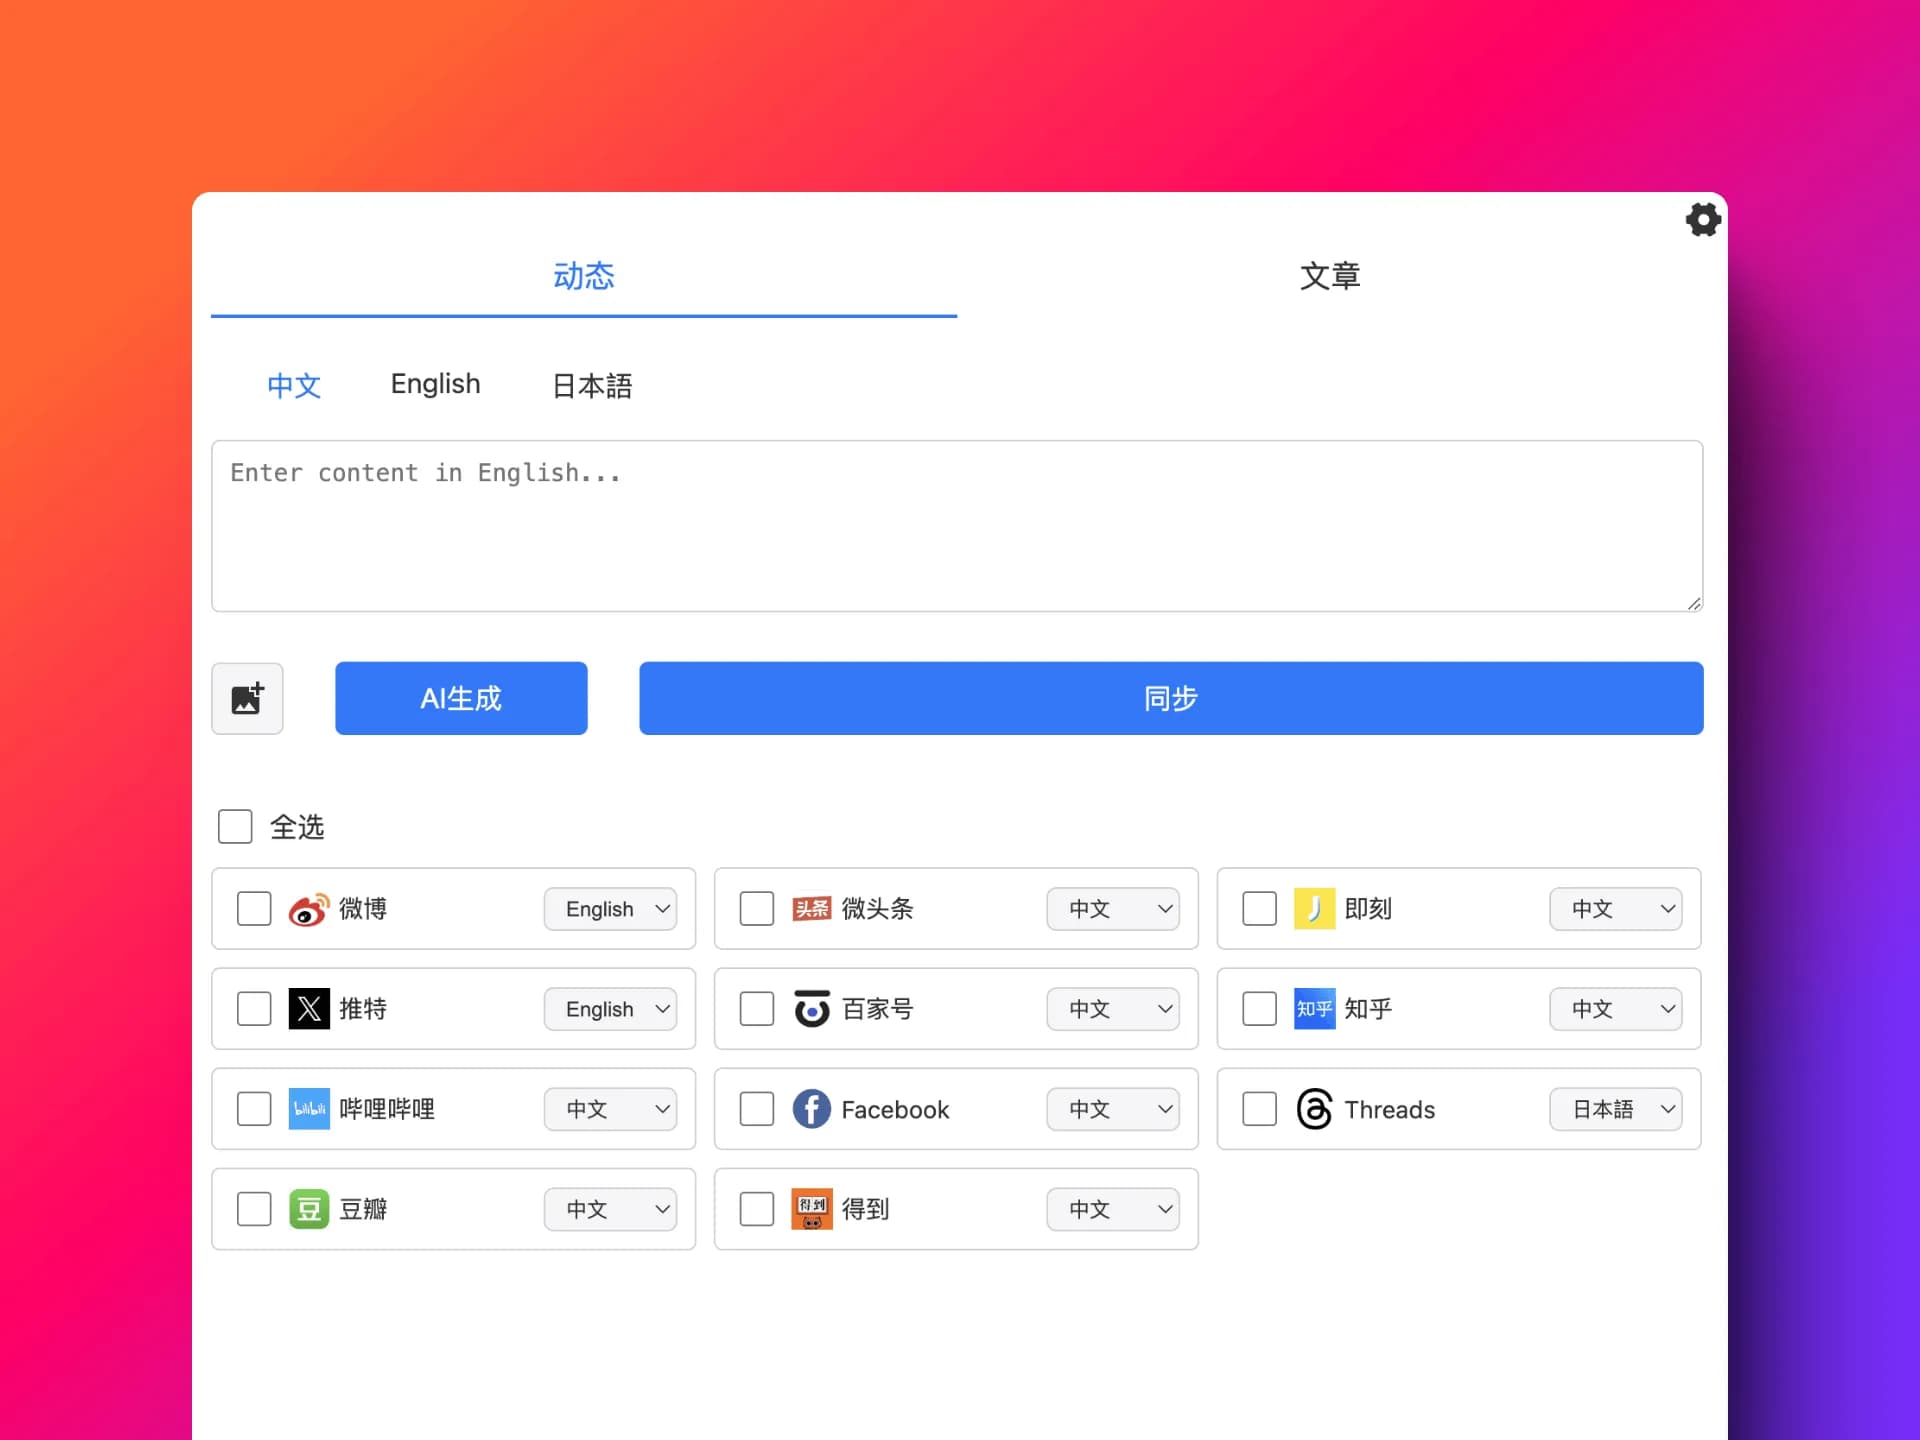Click the 同步 sync button
The height and width of the screenshot is (1440, 1920).
point(1170,697)
